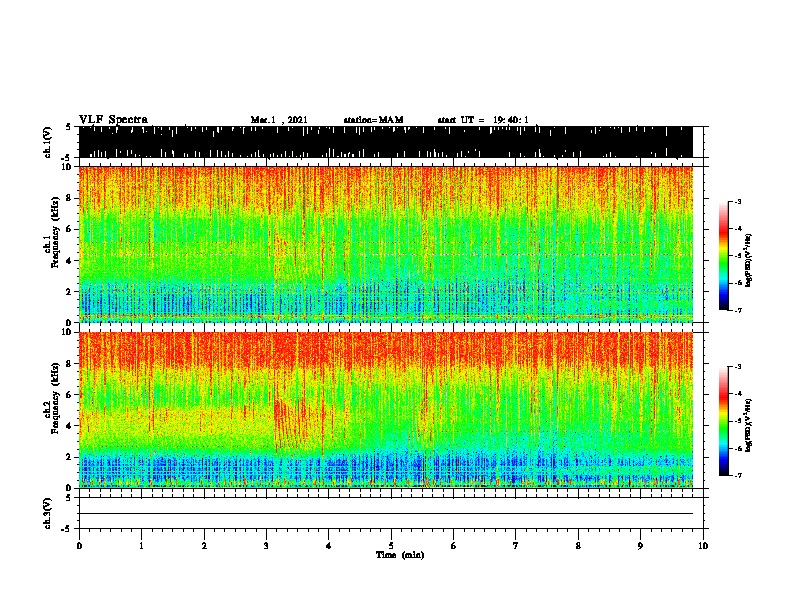Click the time-axis tick label "3"

(266, 546)
